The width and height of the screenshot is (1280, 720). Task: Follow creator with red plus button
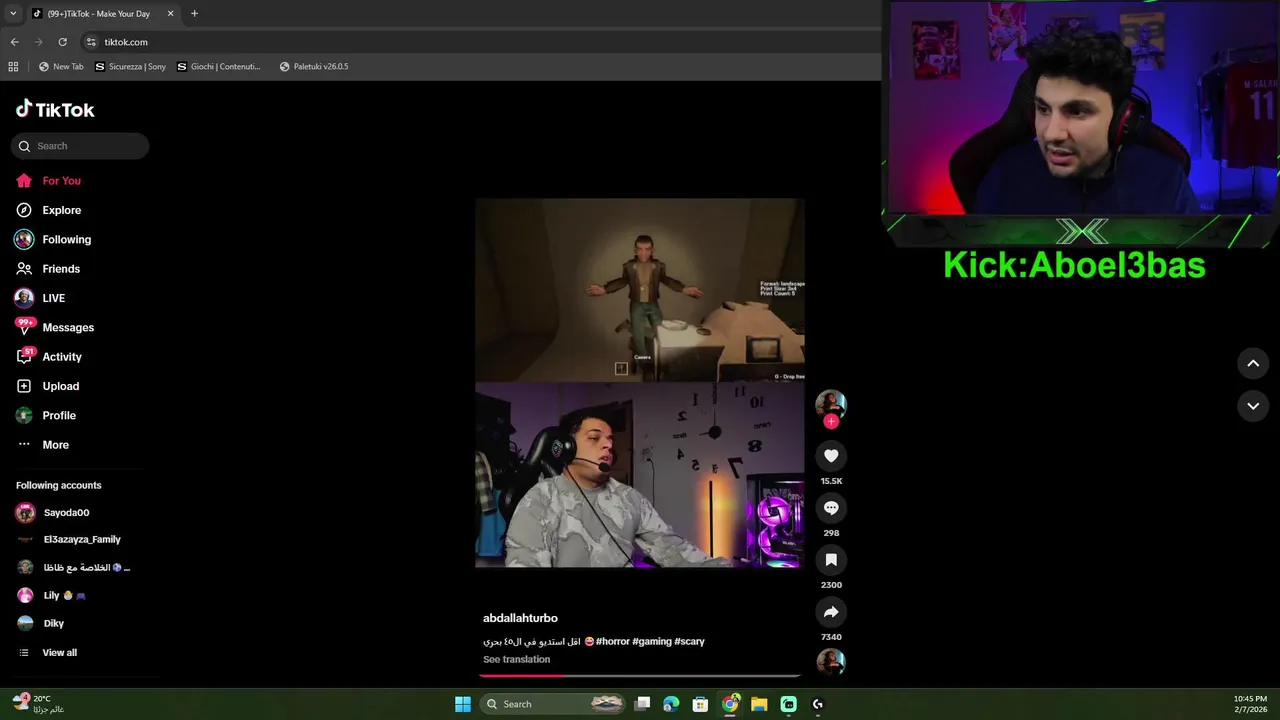click(831, 421)
